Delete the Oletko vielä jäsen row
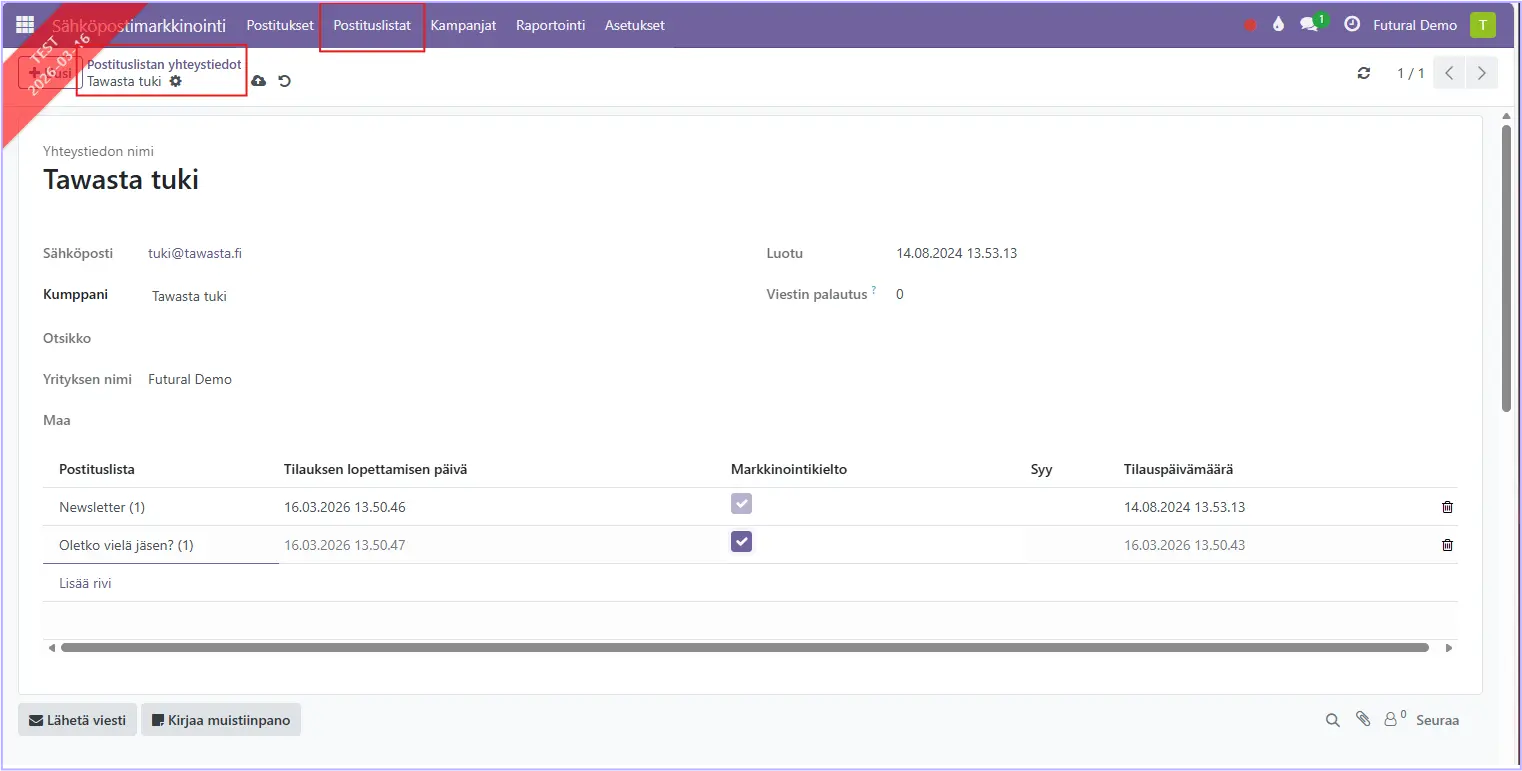Image resolution: width=1522 pixels, height=771 pixels. click(1447, 545)
